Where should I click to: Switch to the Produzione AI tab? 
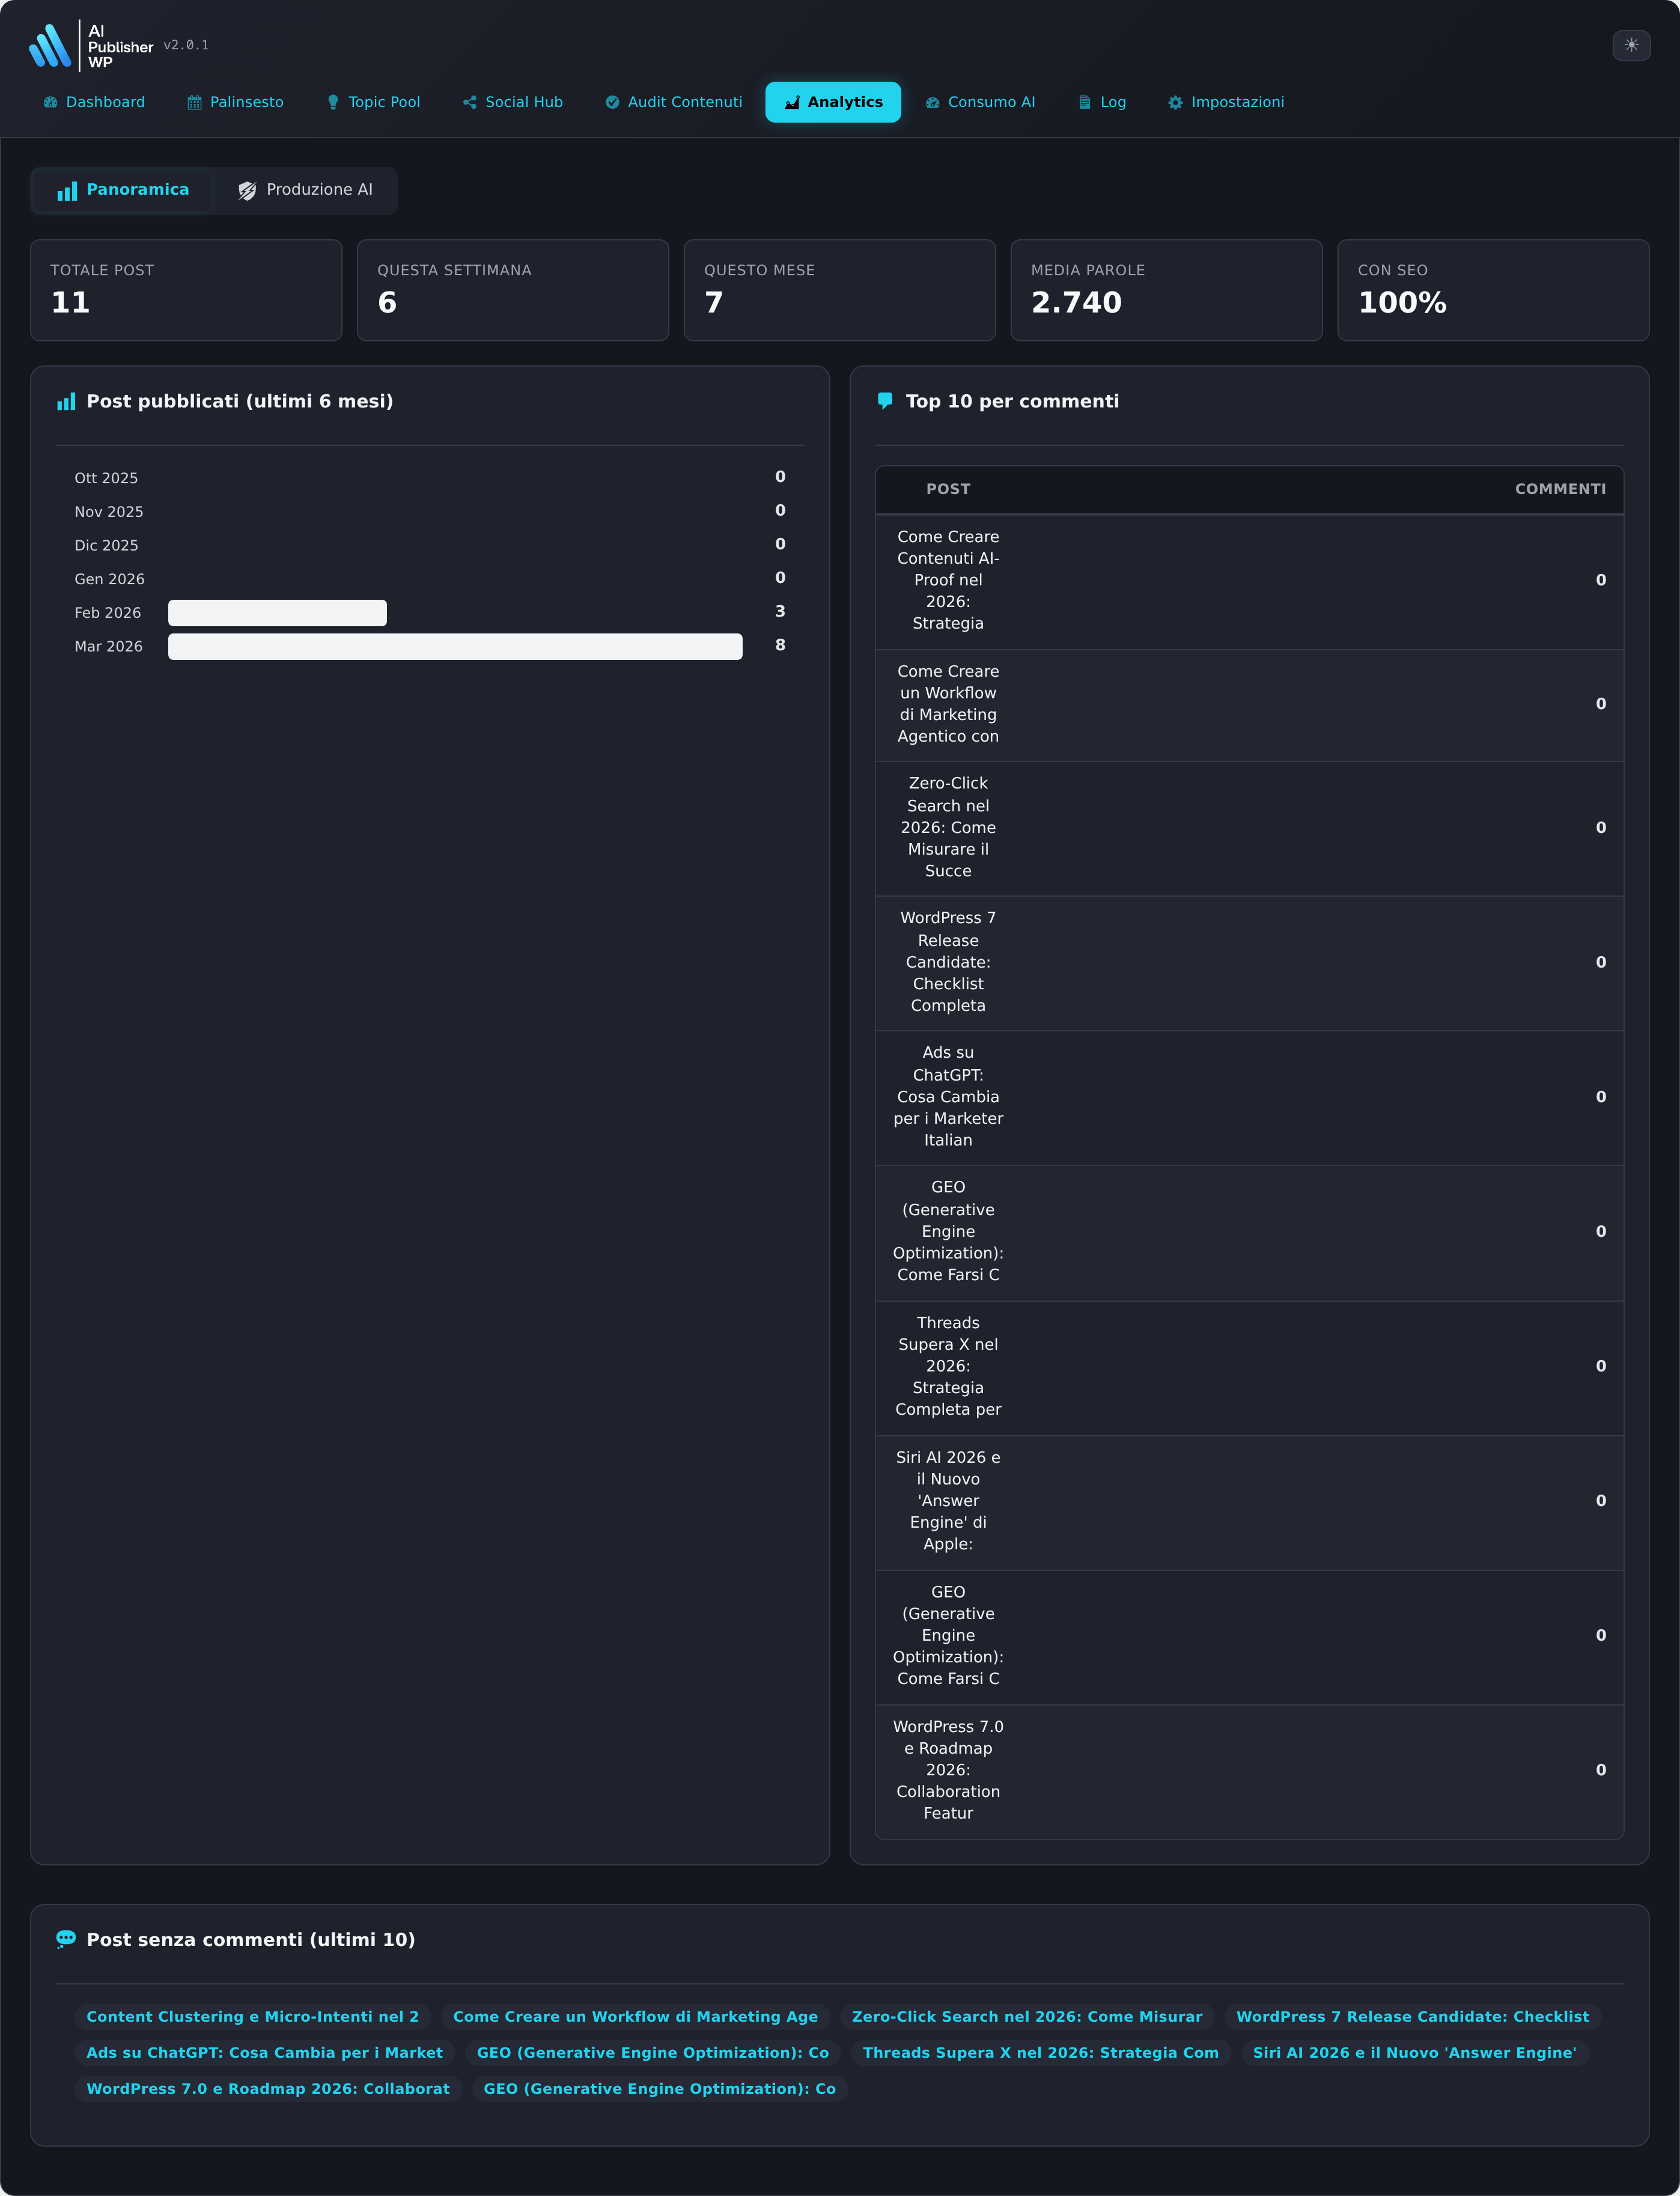pos(306,189)
